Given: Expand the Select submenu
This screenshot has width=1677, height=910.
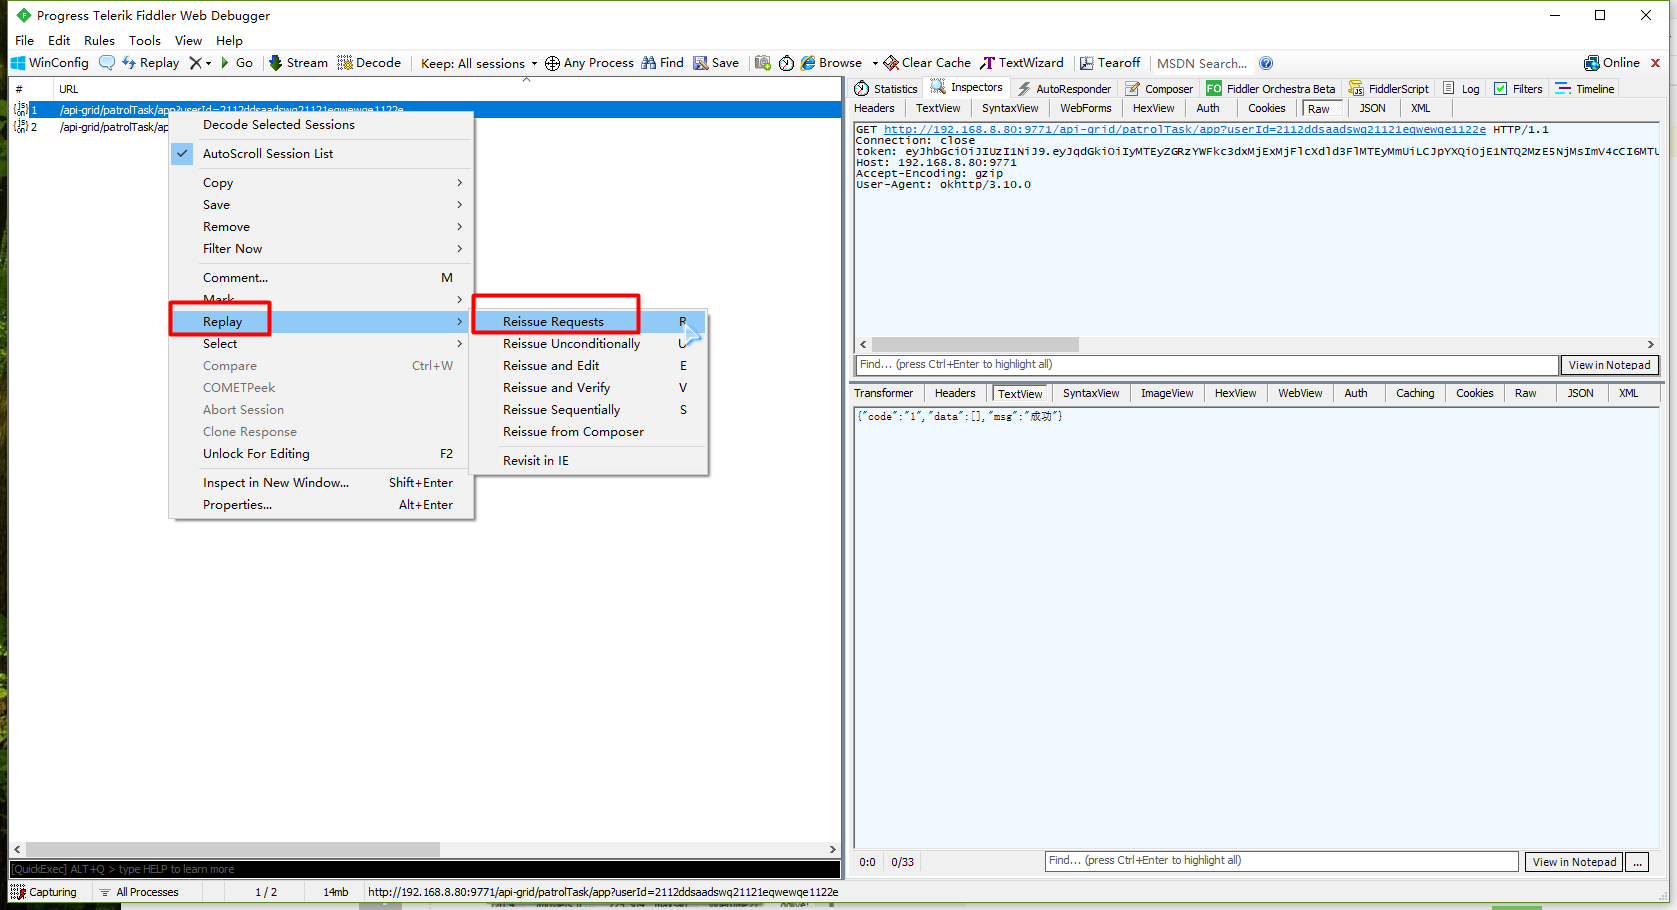Looking at the screenshot, I should 321,343.
